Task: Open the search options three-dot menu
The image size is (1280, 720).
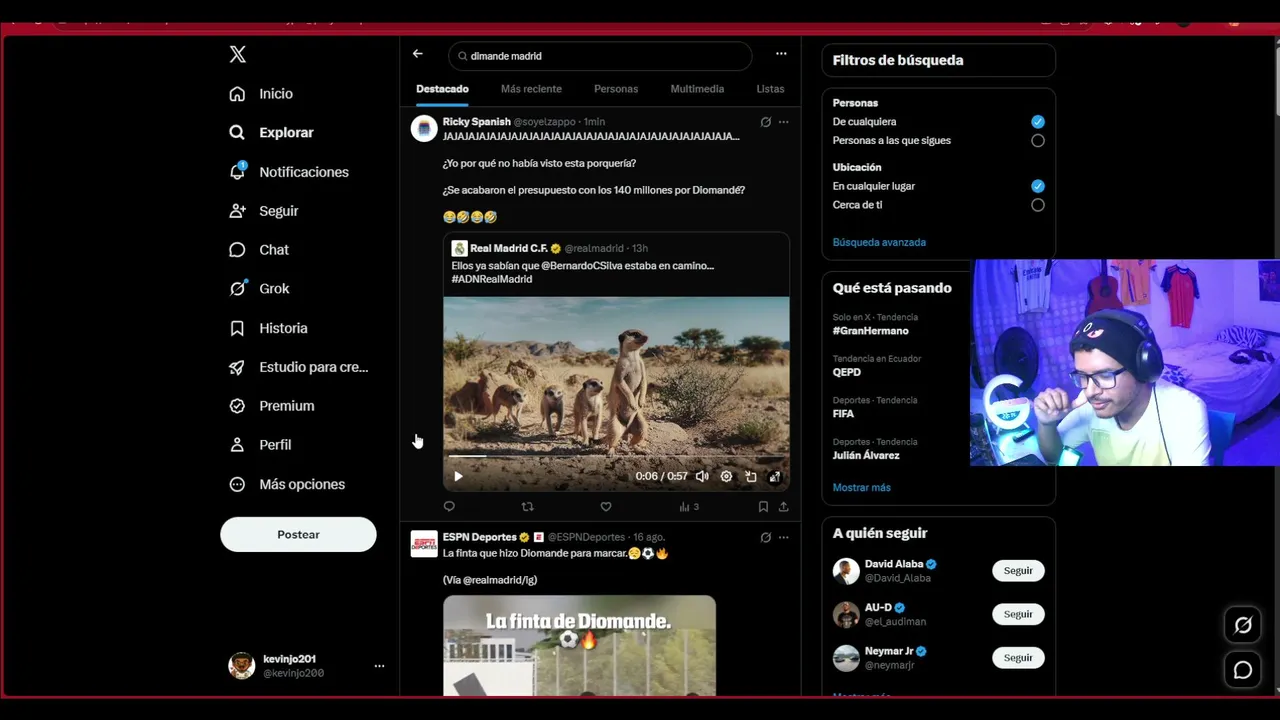Action: click(781, 54)
